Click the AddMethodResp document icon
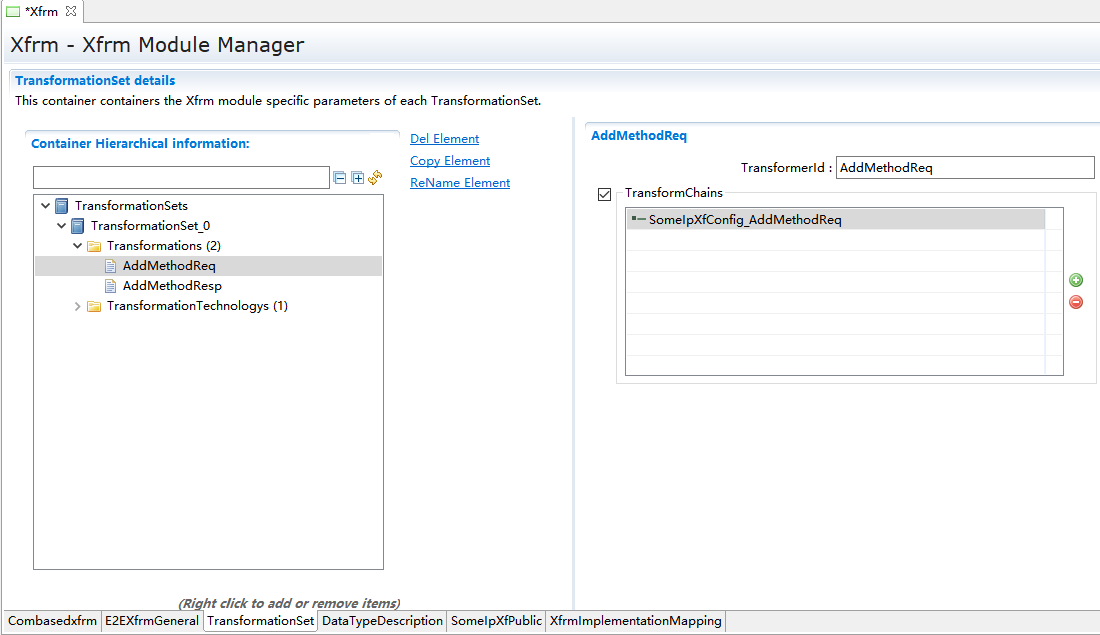Image resolution: width=1100 pixels, height=635 pixels. pos(110,286)
